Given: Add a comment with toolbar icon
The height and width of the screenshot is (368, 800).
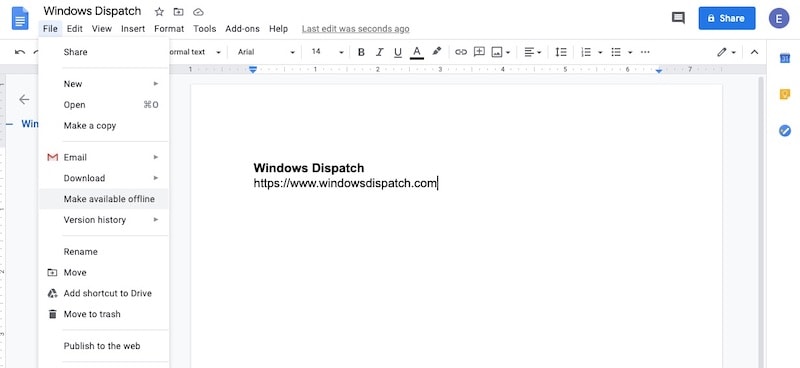Looking at the screenshot, I should click(x=479, y=52).
